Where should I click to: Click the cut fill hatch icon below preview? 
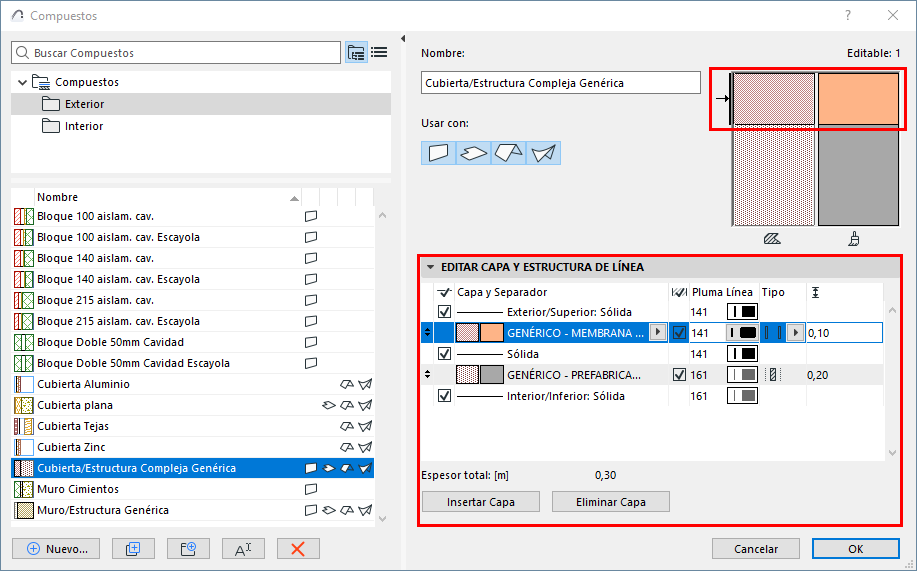point(772,239)
